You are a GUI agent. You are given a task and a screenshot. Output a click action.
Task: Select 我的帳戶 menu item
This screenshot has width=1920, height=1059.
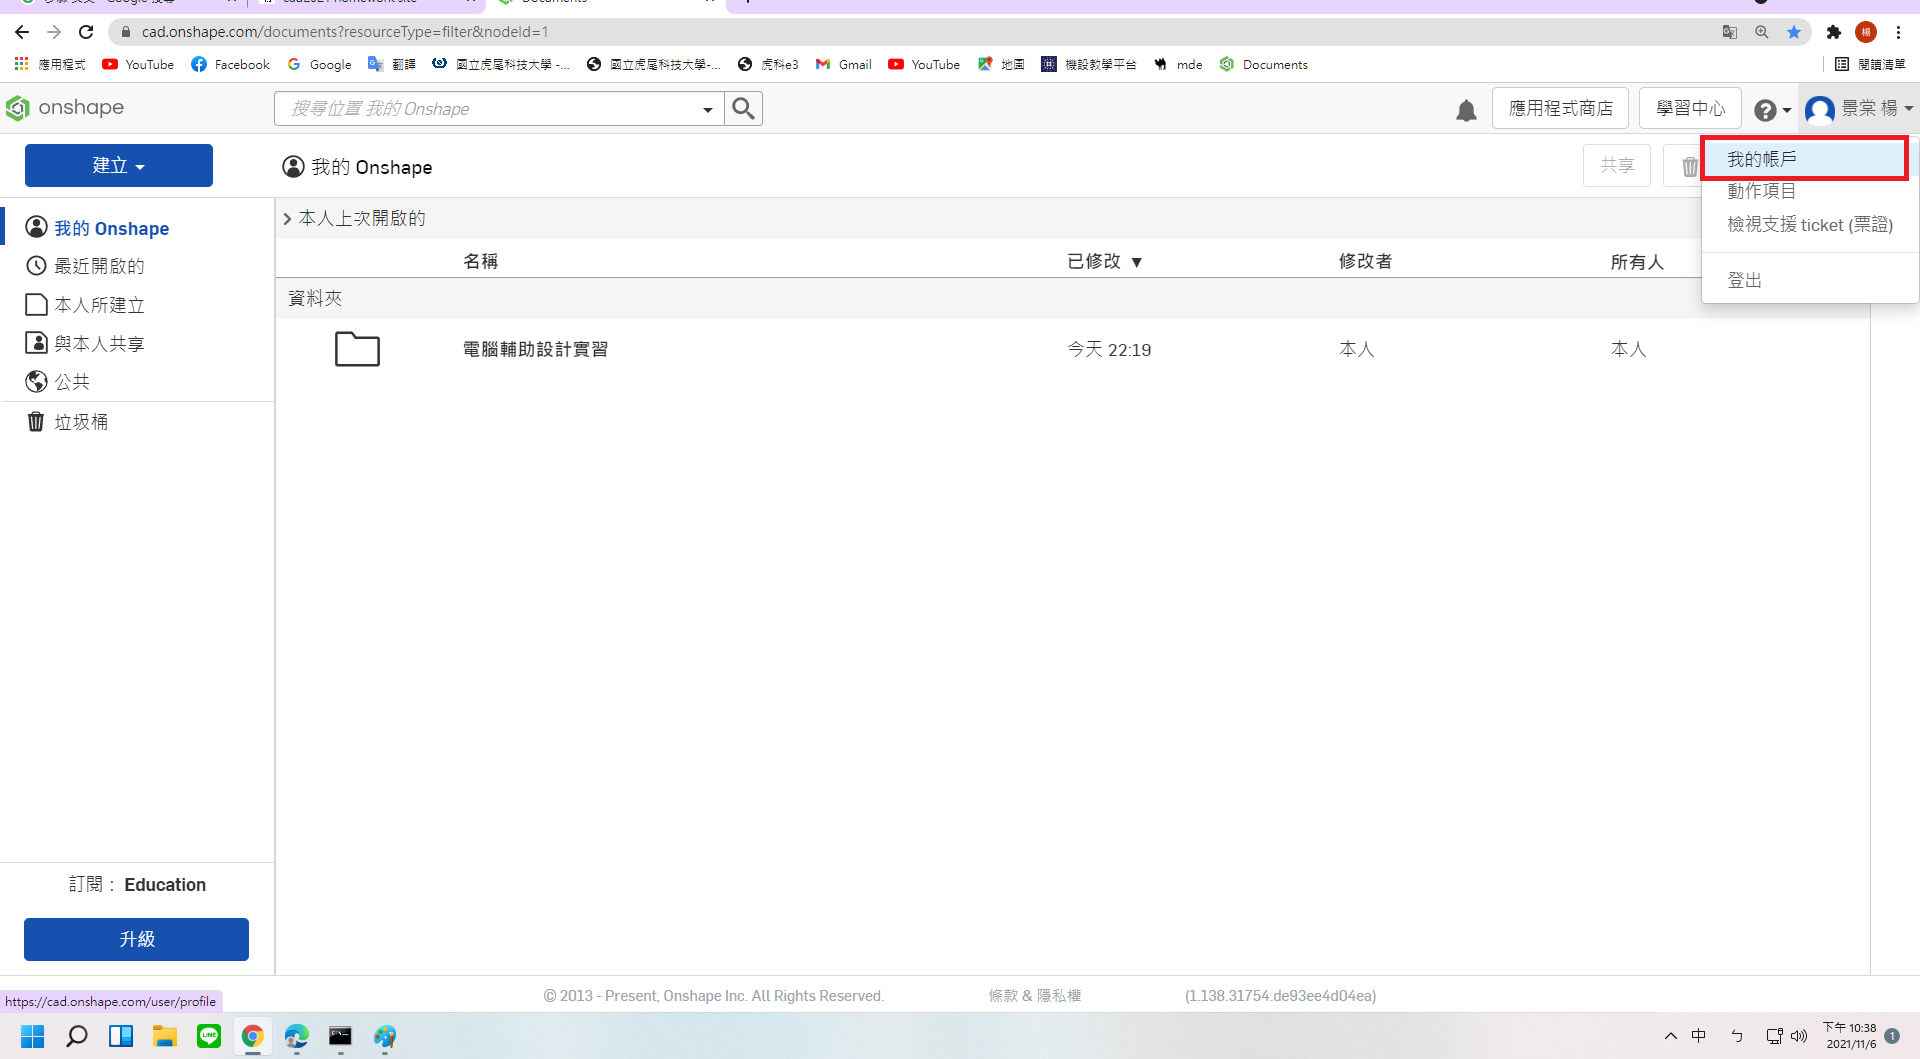pyautogui.click(x=1805, y=159)
